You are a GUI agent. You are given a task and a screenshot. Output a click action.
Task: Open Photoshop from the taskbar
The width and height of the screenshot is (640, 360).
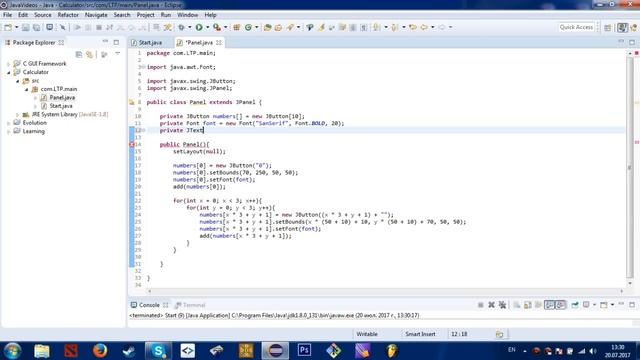tap(304, 351)
